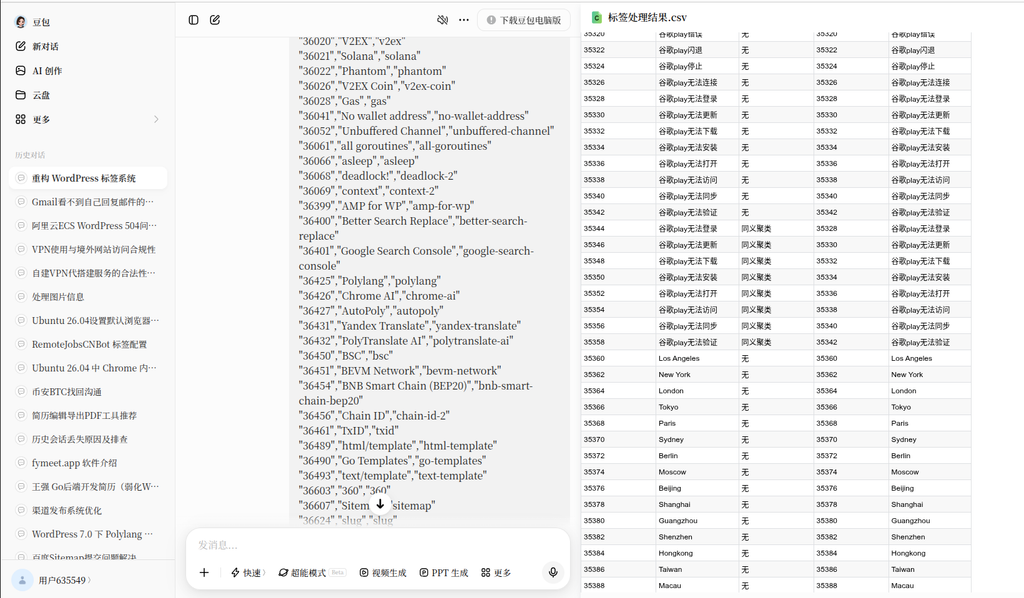Open 更多 tools in input bar
The image size is (1024, 598).
pos(496,573)
